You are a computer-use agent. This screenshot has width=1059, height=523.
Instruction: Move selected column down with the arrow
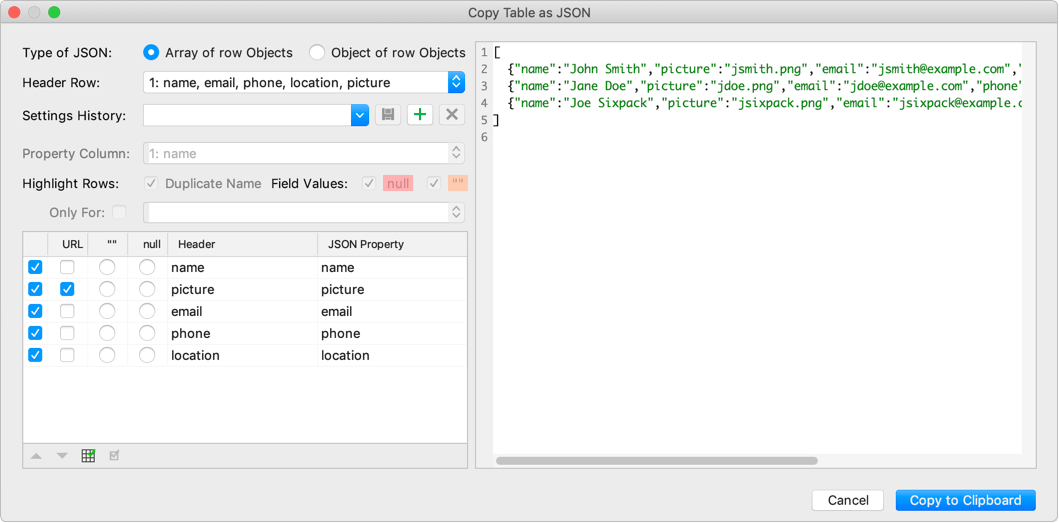pyautogui.click(x=62, y=456)
